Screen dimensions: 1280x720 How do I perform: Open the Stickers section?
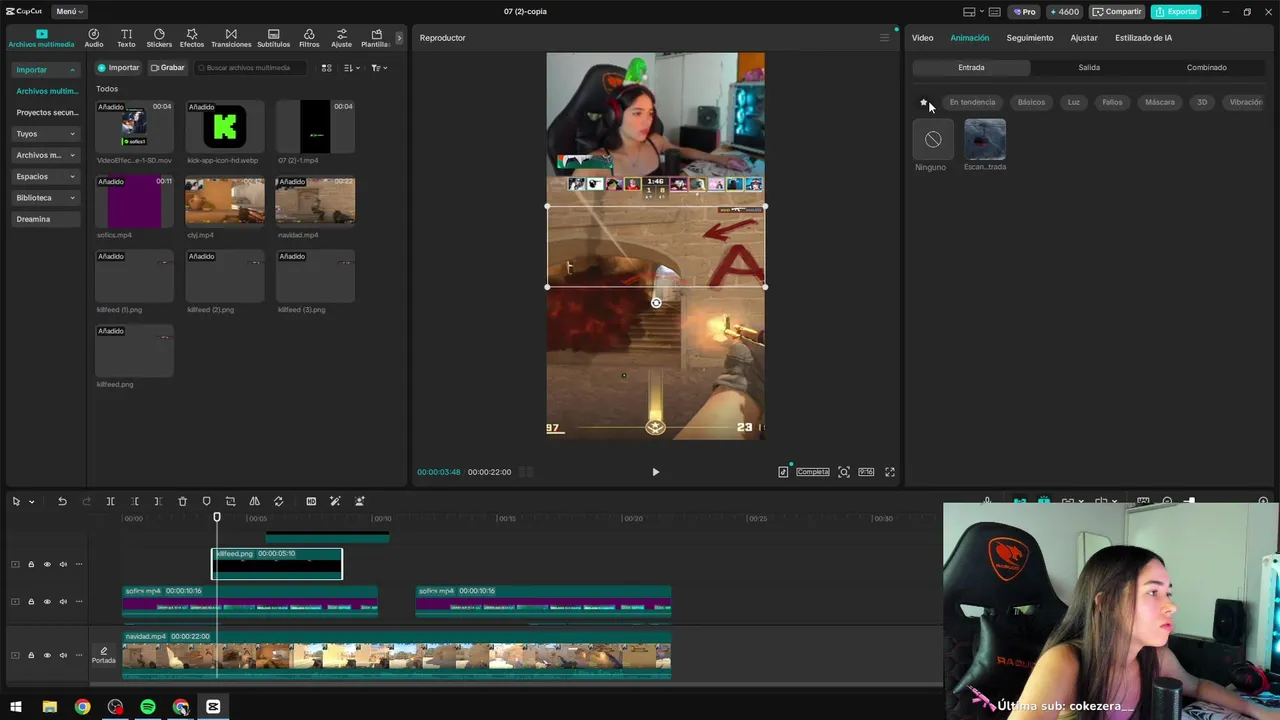tap(159, 38)
